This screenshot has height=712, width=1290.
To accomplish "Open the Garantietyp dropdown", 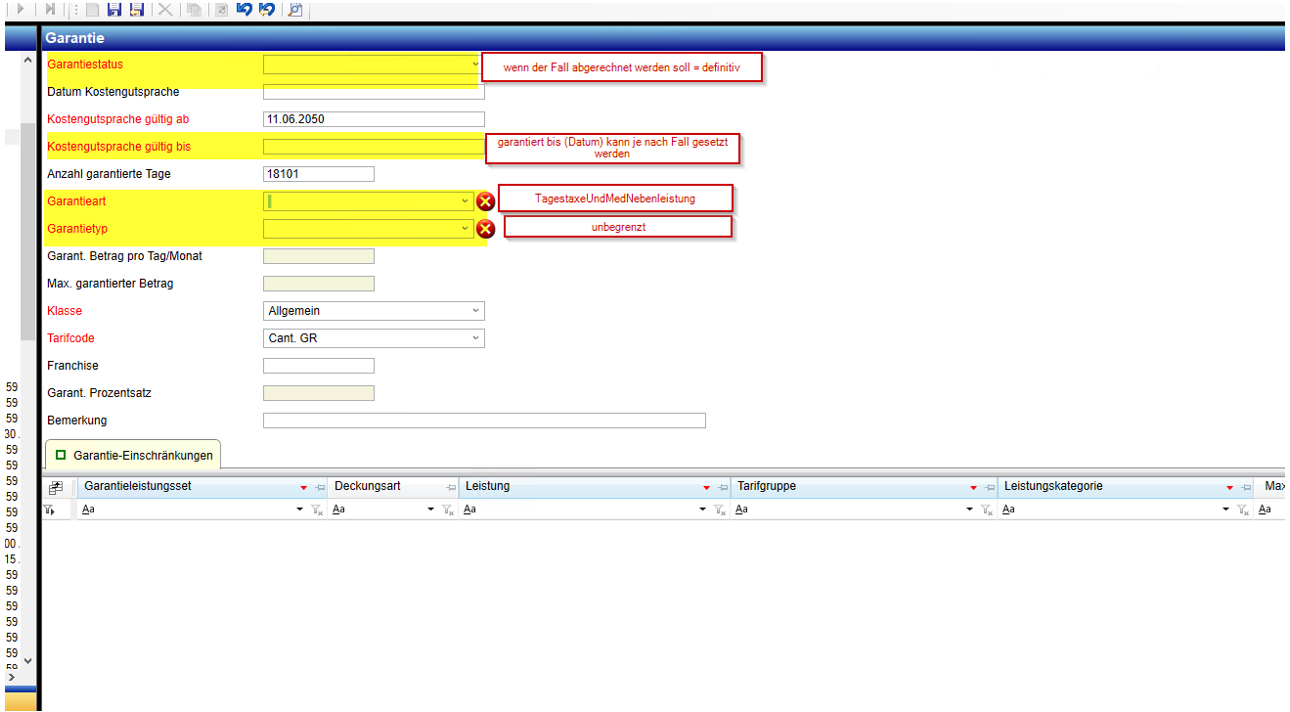I will click(465, 228).
